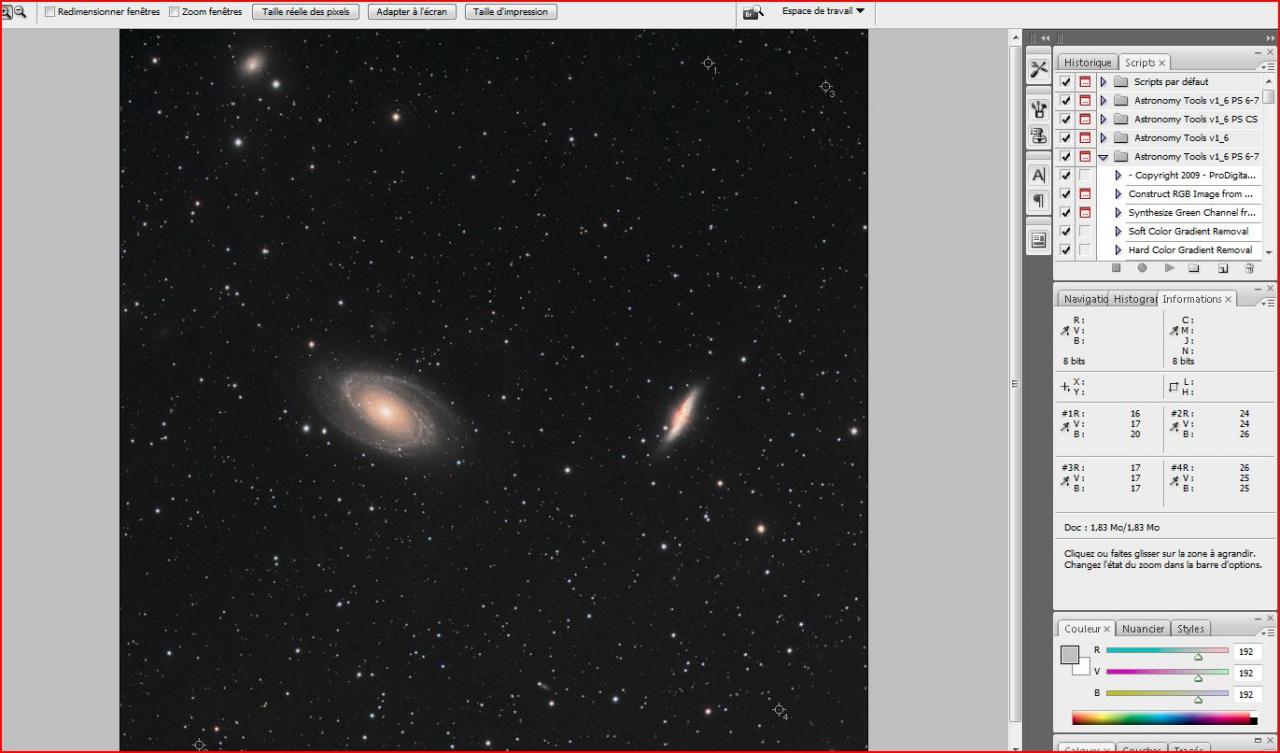Toggle the Scripts par défaut set checkmark

pyautogui.click(x=1066, y=82)
